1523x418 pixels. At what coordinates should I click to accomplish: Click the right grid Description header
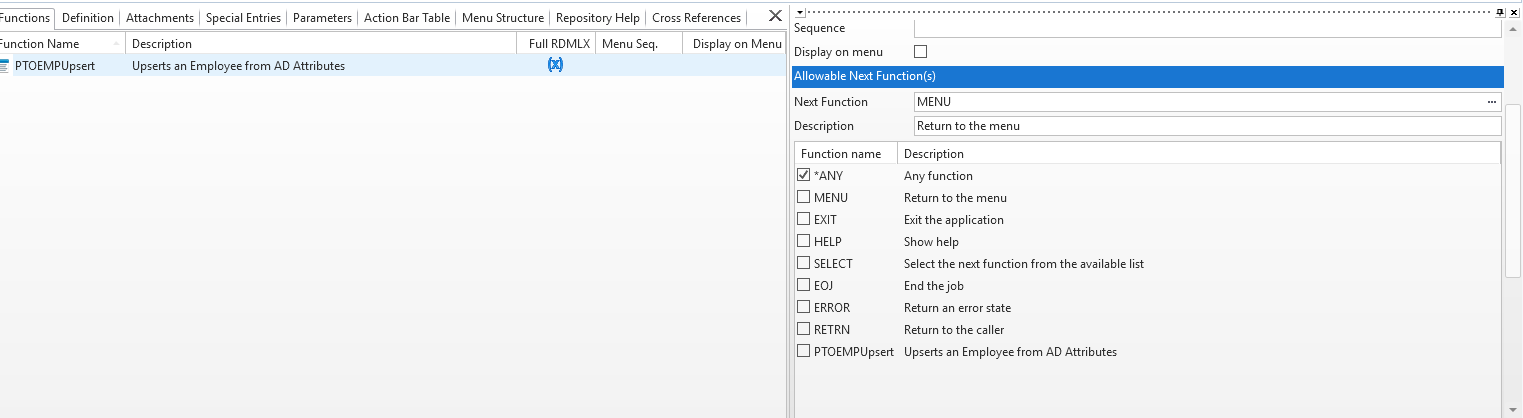point(1199,154)
